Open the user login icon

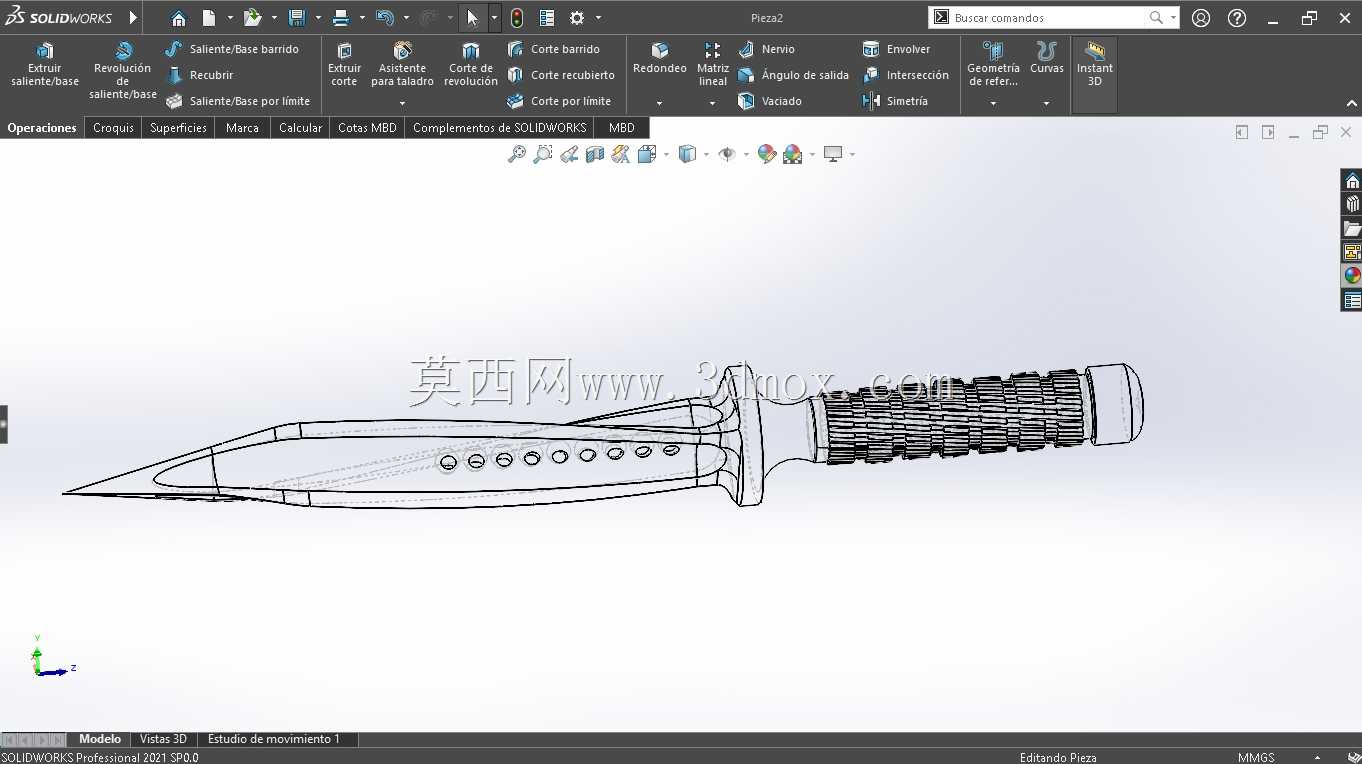click(x=1201, y=18)
